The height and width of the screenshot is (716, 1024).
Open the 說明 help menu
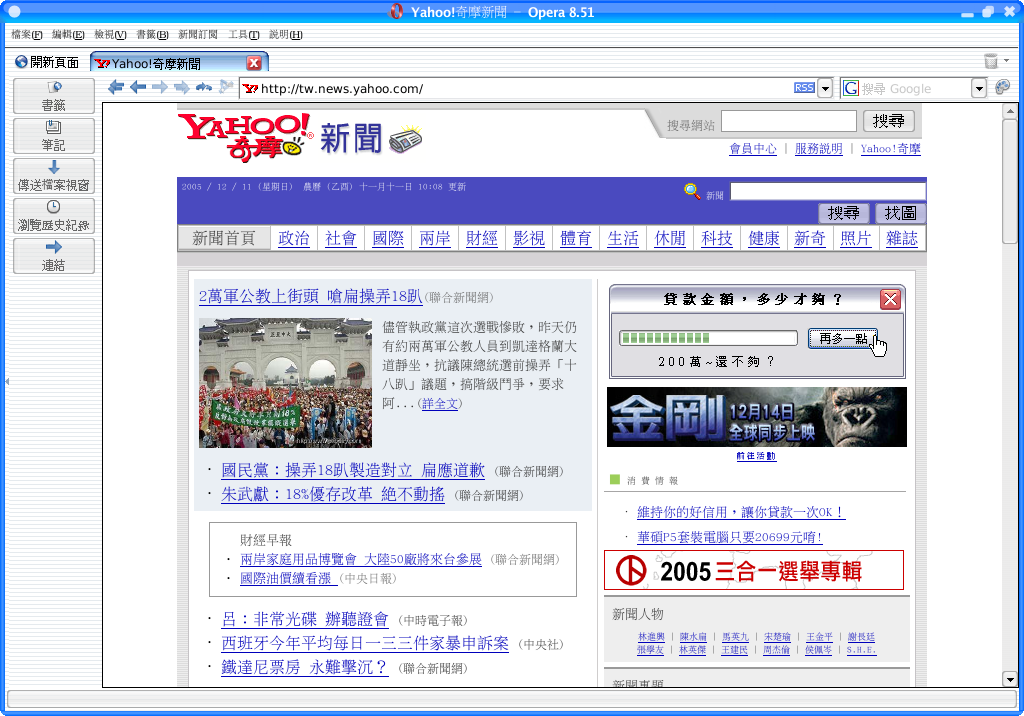[285, 35]
